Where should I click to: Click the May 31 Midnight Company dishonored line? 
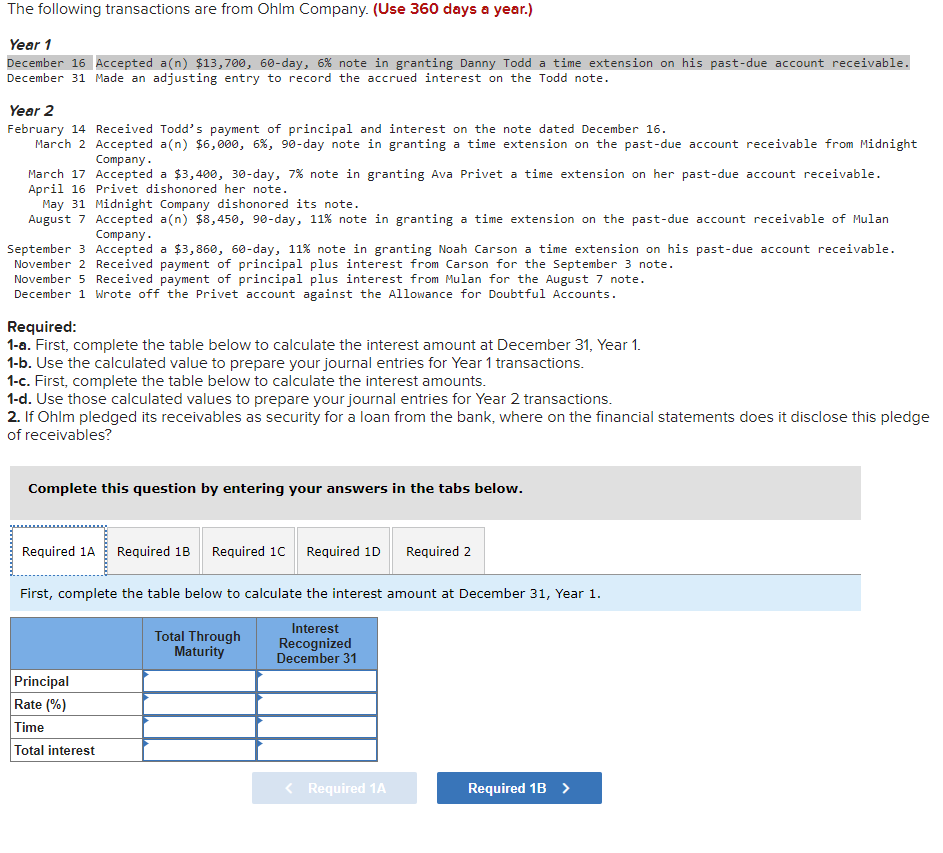(201, 204)
